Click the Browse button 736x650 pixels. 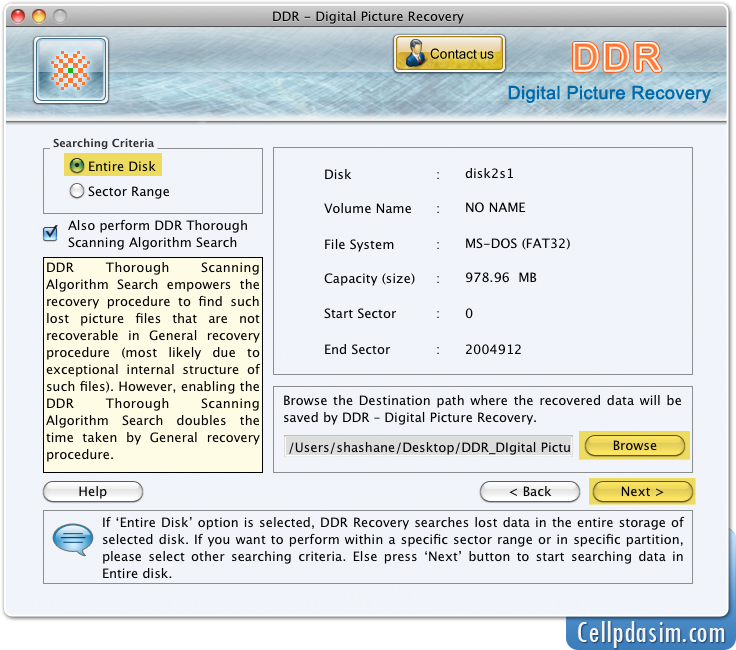click(x=635, y=445)
